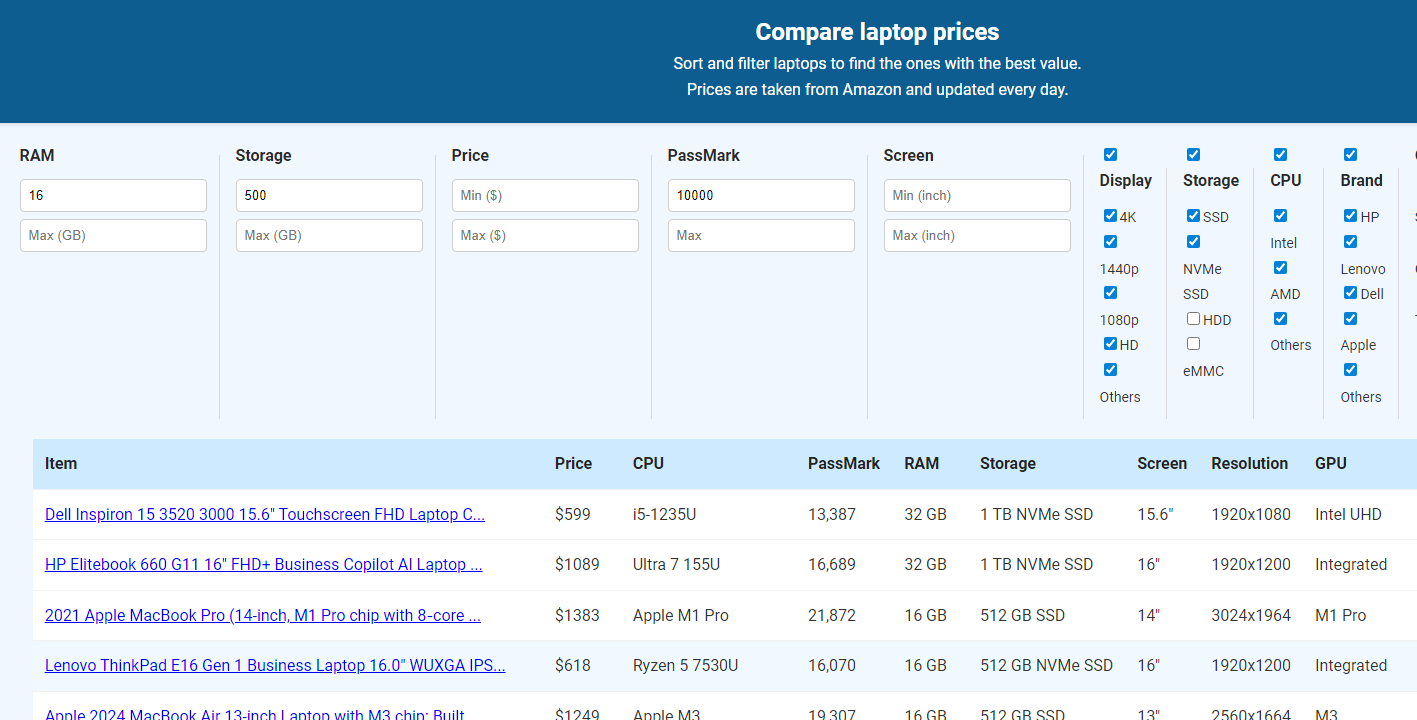Click the 512 GB NVMe SSD storage cell
Image resolution: width=1417 pixels, height=720 pixels.
[x=1046, y=665]
